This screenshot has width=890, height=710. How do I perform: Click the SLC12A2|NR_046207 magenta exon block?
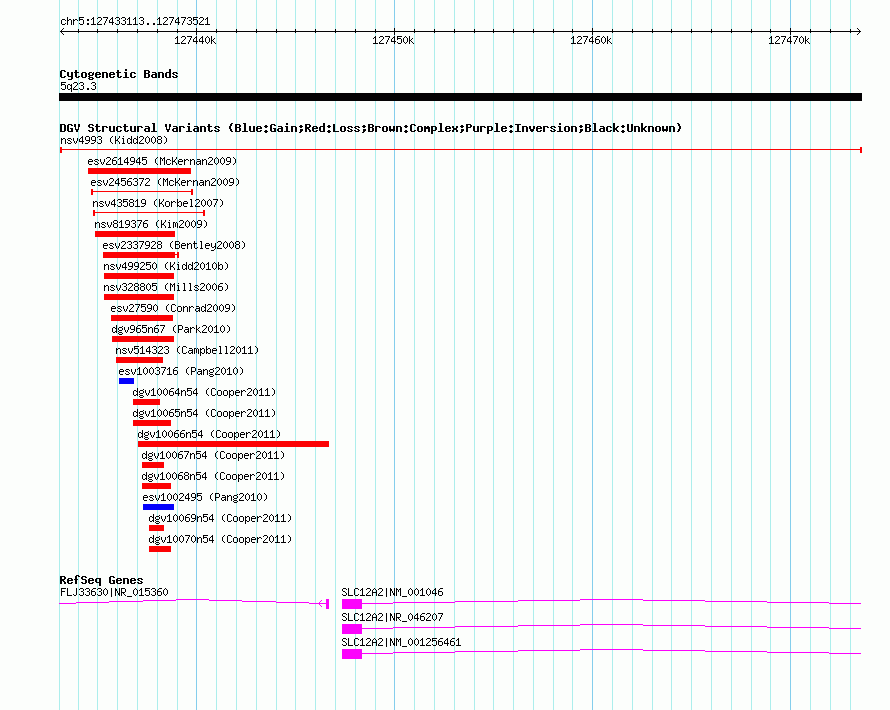[x=352, y=629]
